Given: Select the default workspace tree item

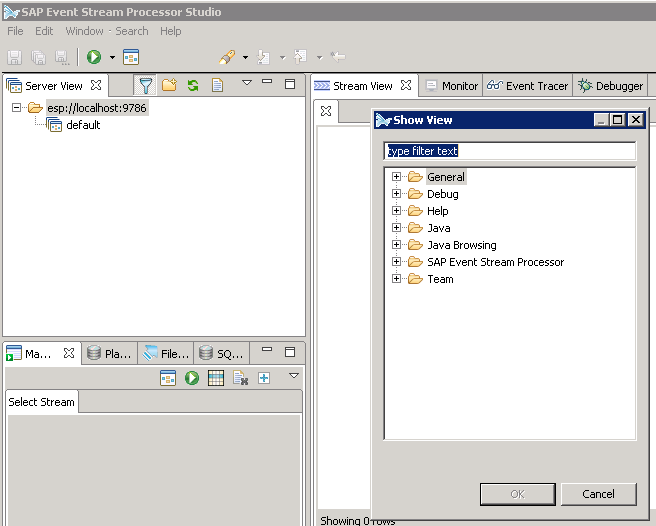Looking at the screenshot, I should [82, 125].
